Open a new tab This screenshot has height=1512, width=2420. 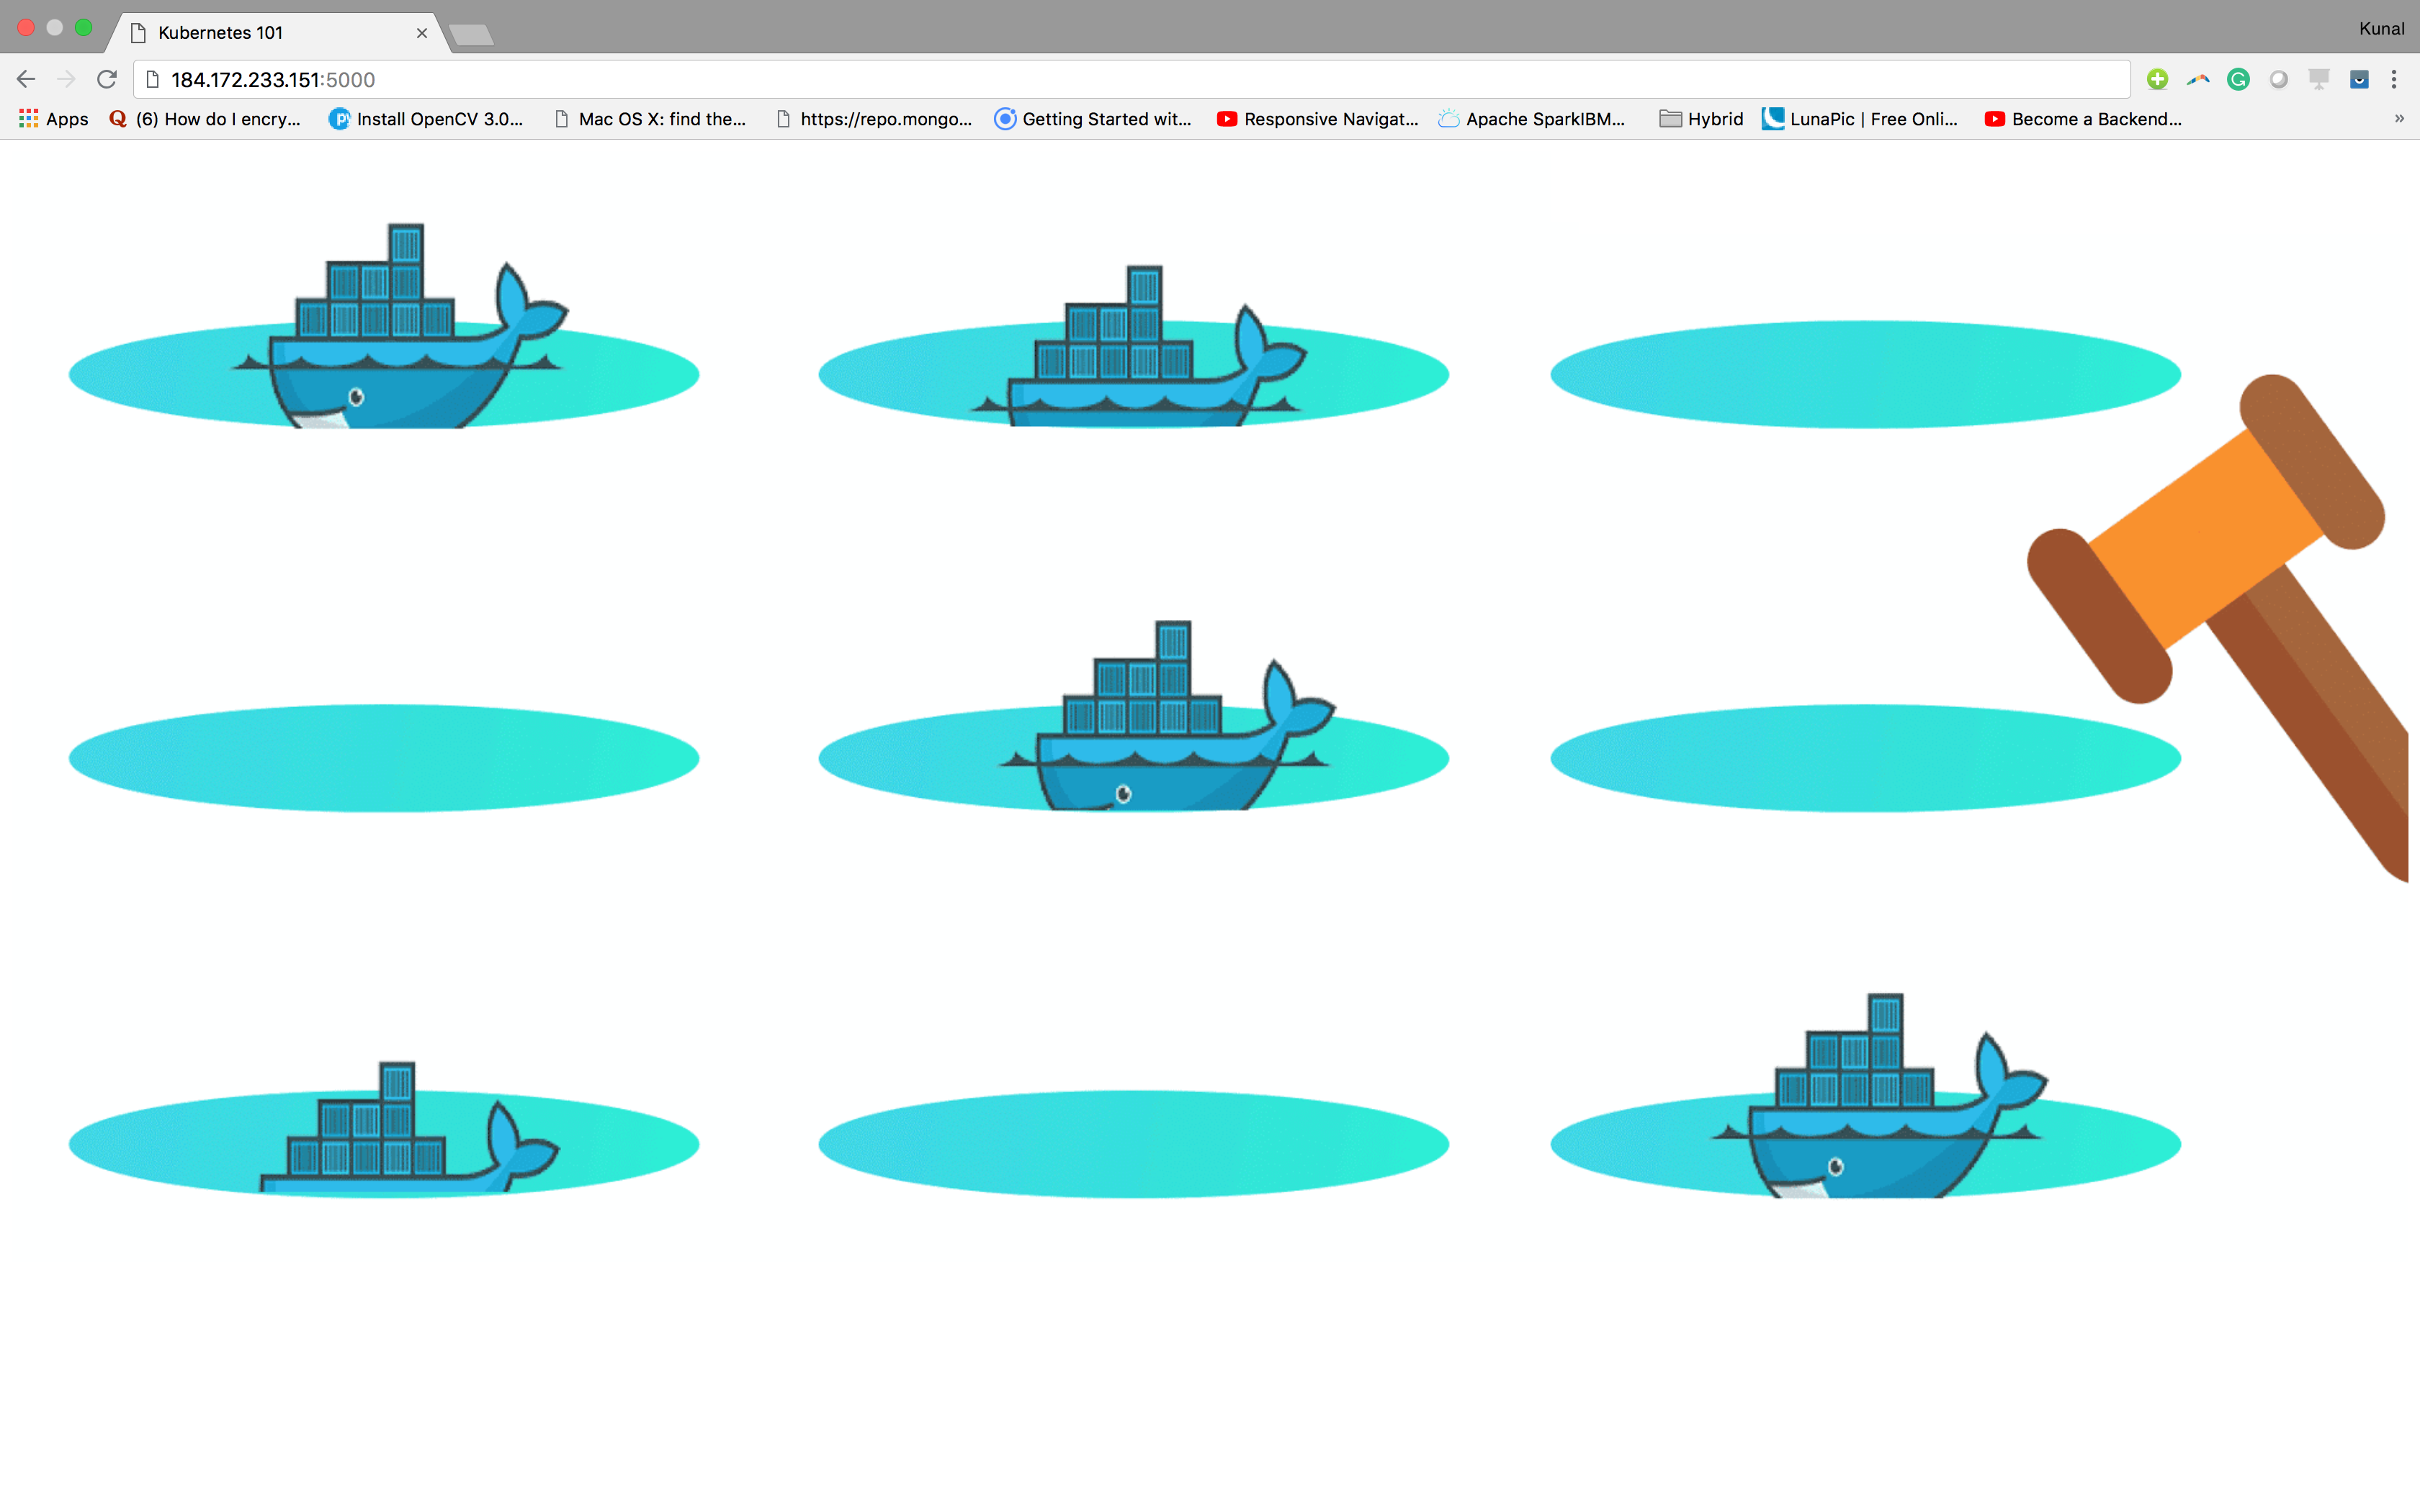pyautogui.click(x=471, y=35)
